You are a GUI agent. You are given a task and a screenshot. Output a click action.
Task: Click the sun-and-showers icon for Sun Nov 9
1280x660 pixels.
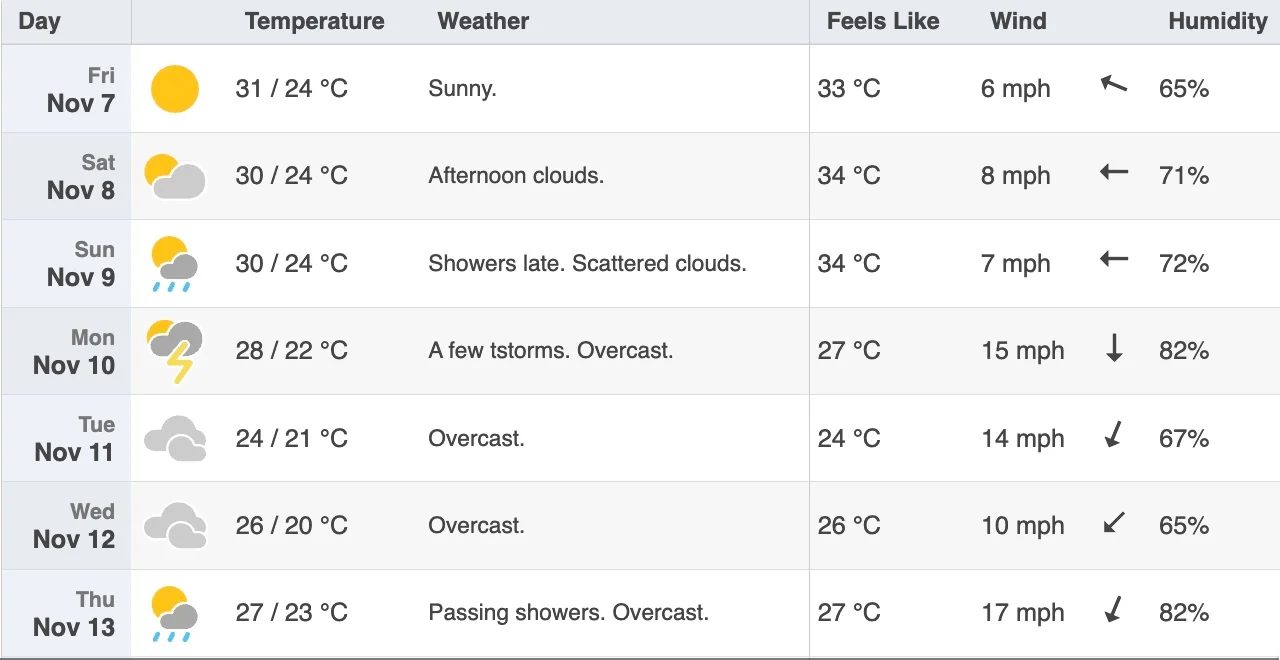tap(174, 264)
